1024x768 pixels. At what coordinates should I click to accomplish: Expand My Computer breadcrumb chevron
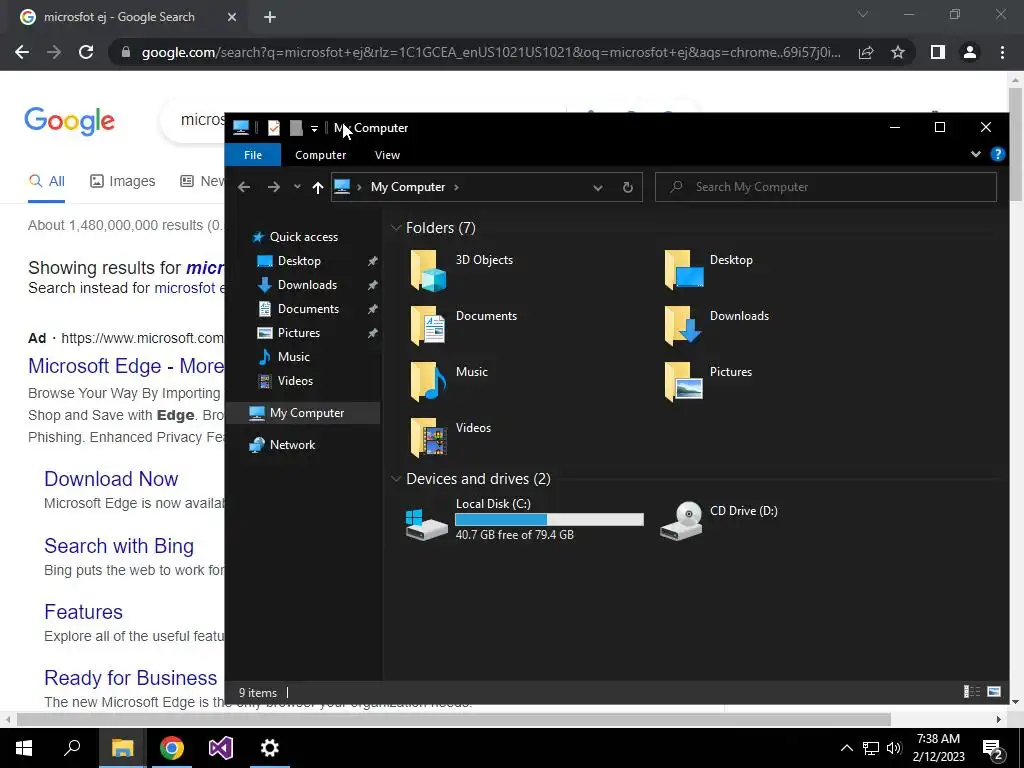tap(456, 187)
